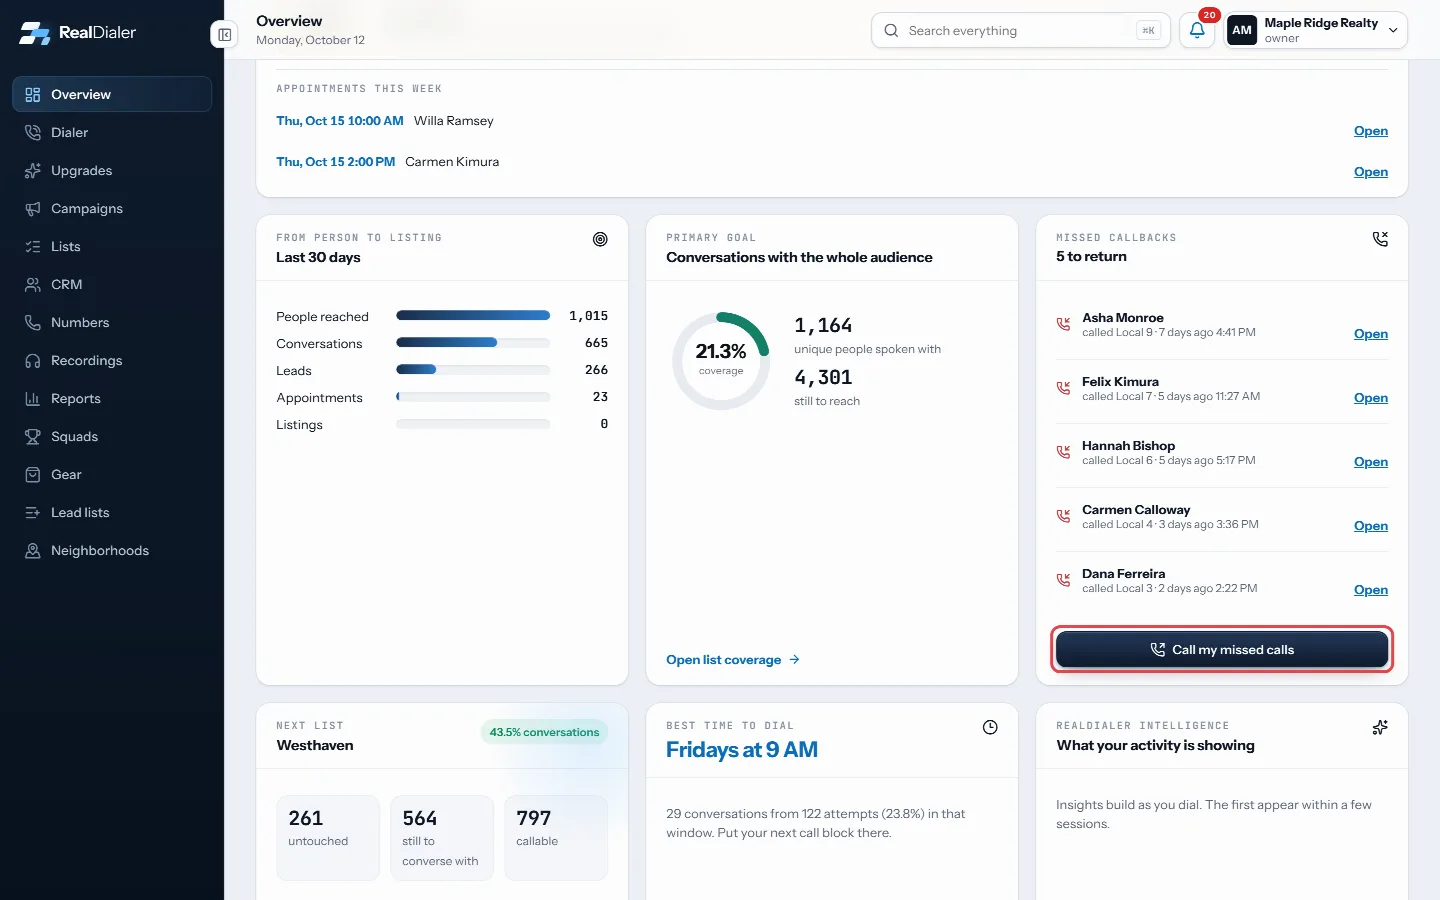Collapse the sidebar with the panel toggle icon

click(x=225, y=35)
